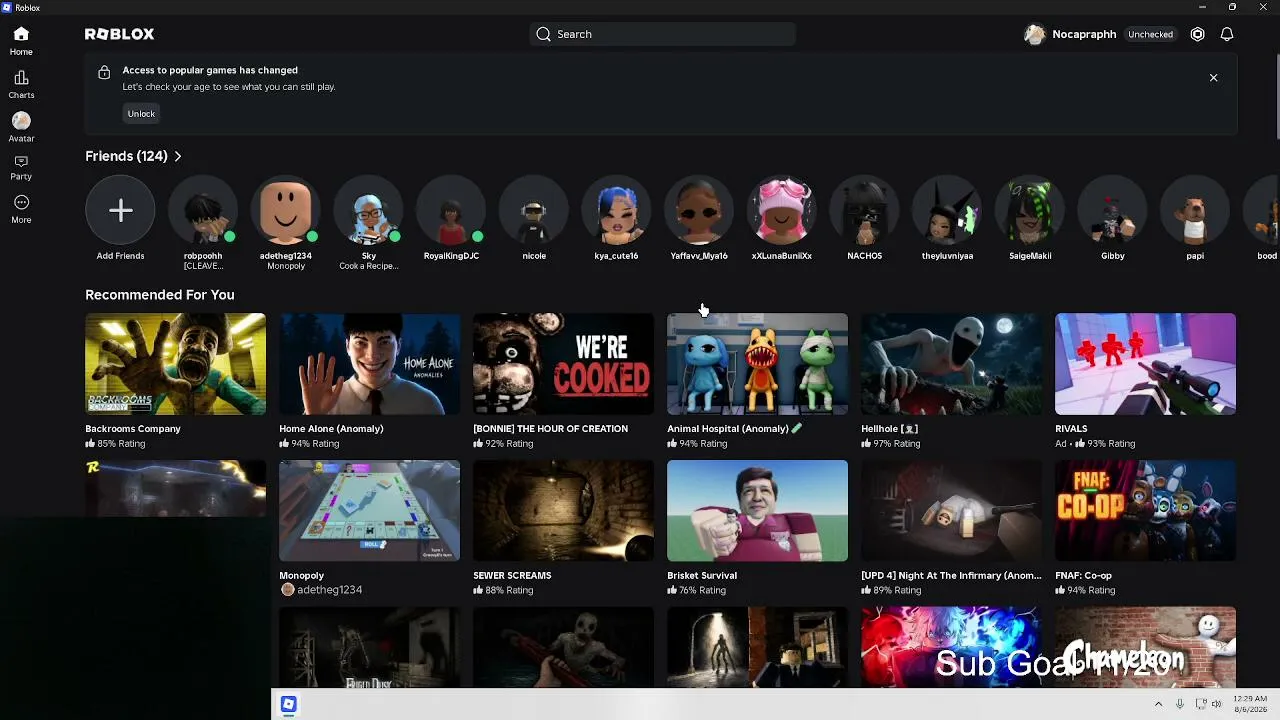Open the taskbar clock and date
This screenshot has height=720, width=1280.
pos(1250,704)
